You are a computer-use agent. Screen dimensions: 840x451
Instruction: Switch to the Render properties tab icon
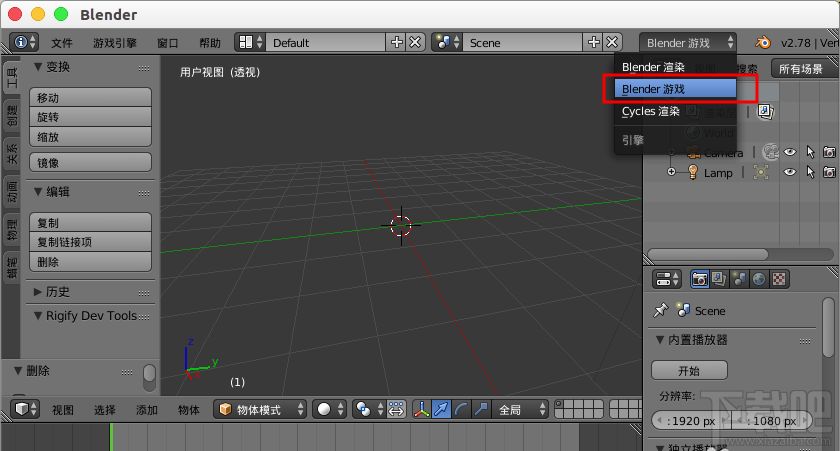700,279
